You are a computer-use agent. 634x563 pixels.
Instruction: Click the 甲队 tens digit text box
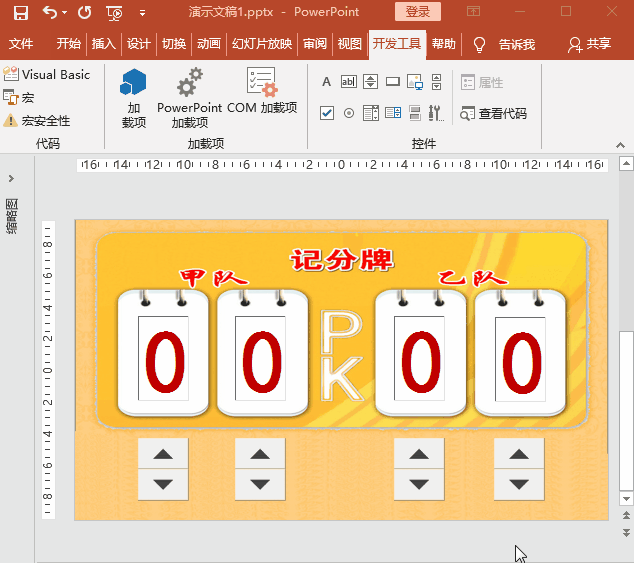point(163,358)
